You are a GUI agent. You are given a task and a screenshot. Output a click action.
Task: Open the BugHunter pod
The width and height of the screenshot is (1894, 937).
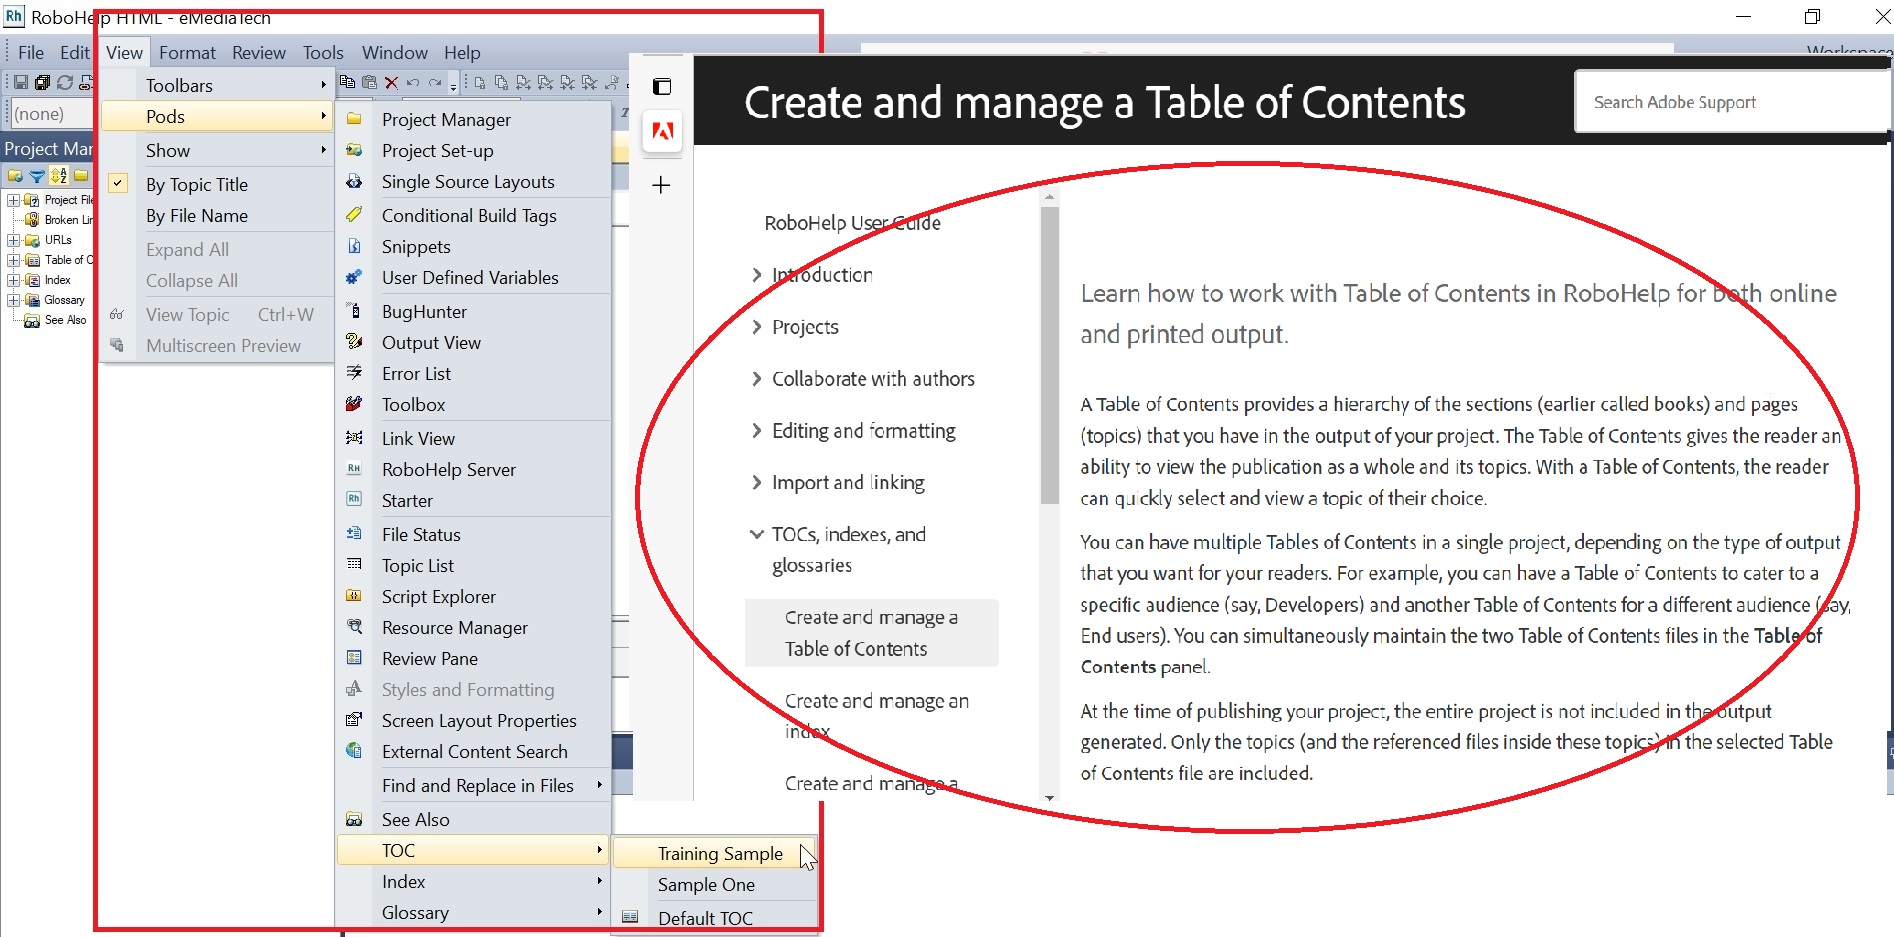473,311
